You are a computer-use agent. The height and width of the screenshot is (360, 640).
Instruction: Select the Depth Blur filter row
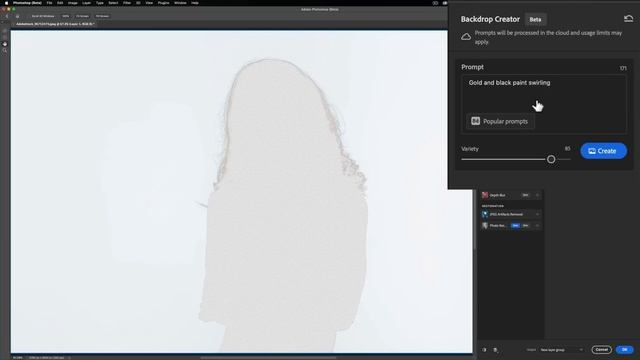pos(511,195)
